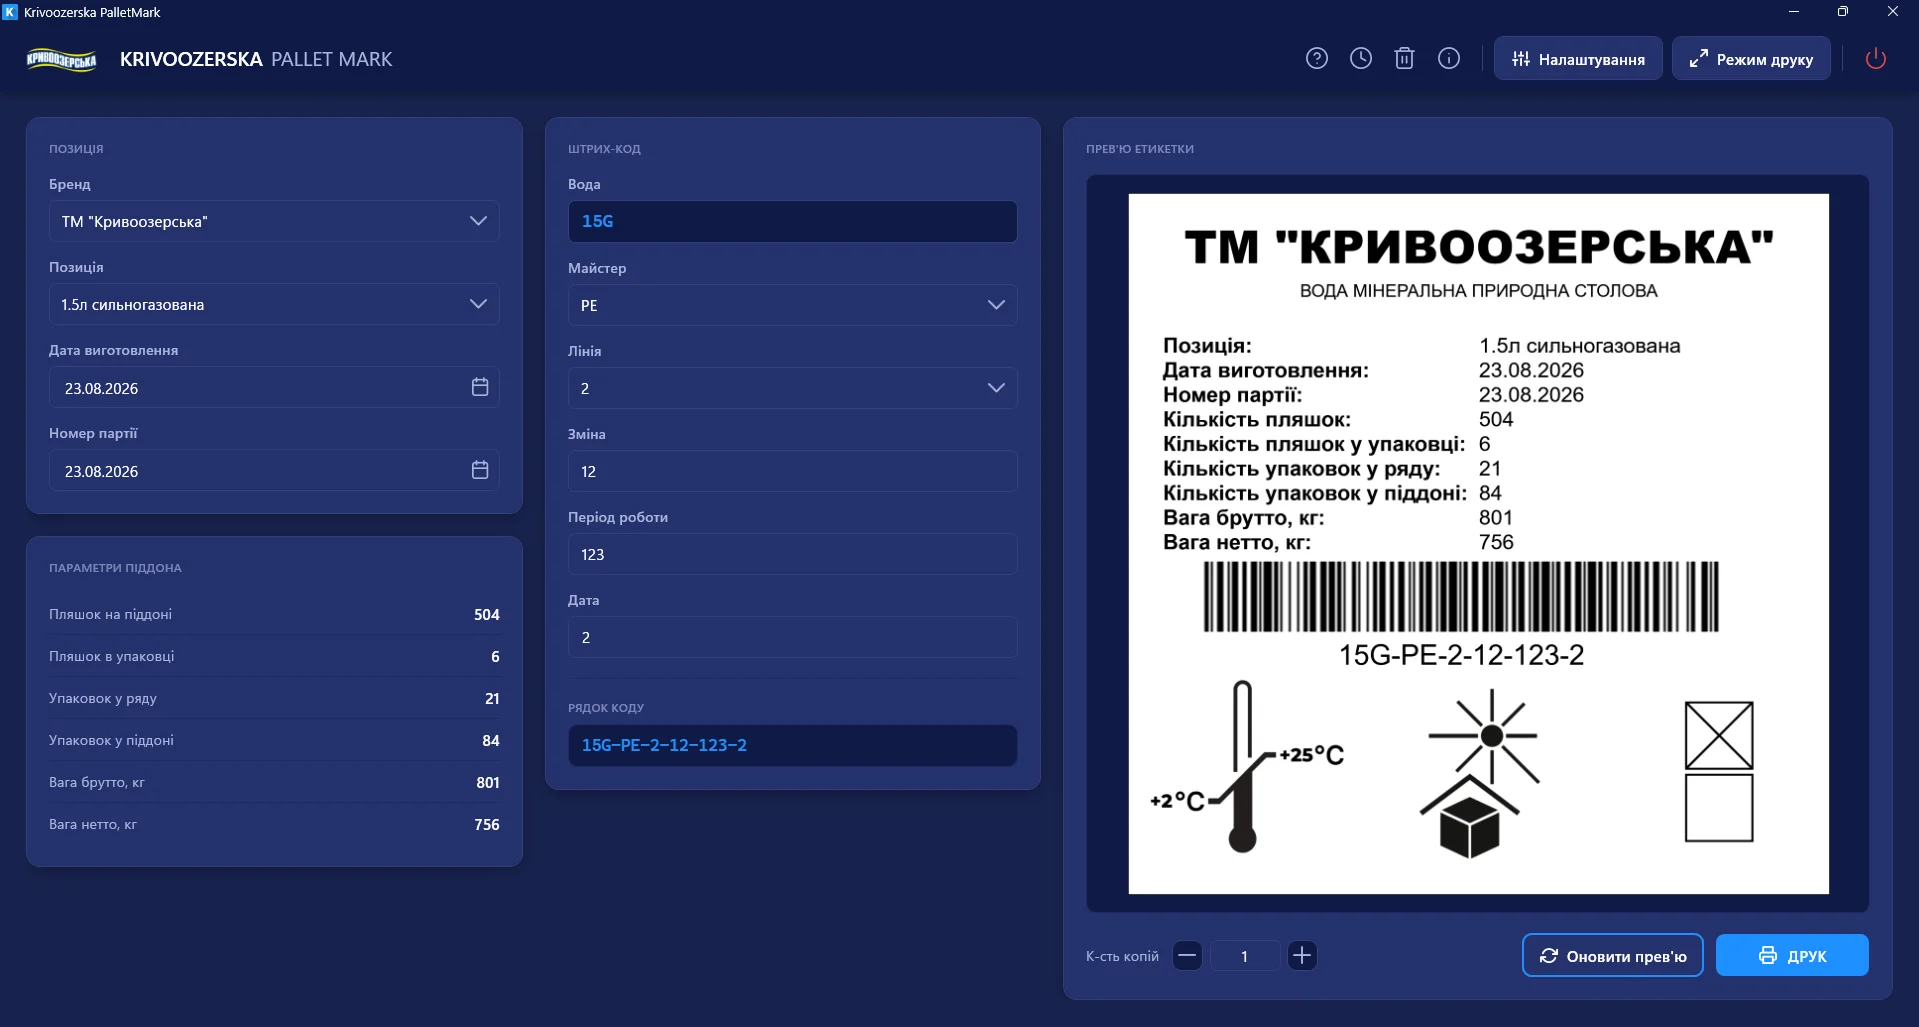Focus the Період роботи field
Screen dimensions: 1919x1027
click(x=793, y=554)
